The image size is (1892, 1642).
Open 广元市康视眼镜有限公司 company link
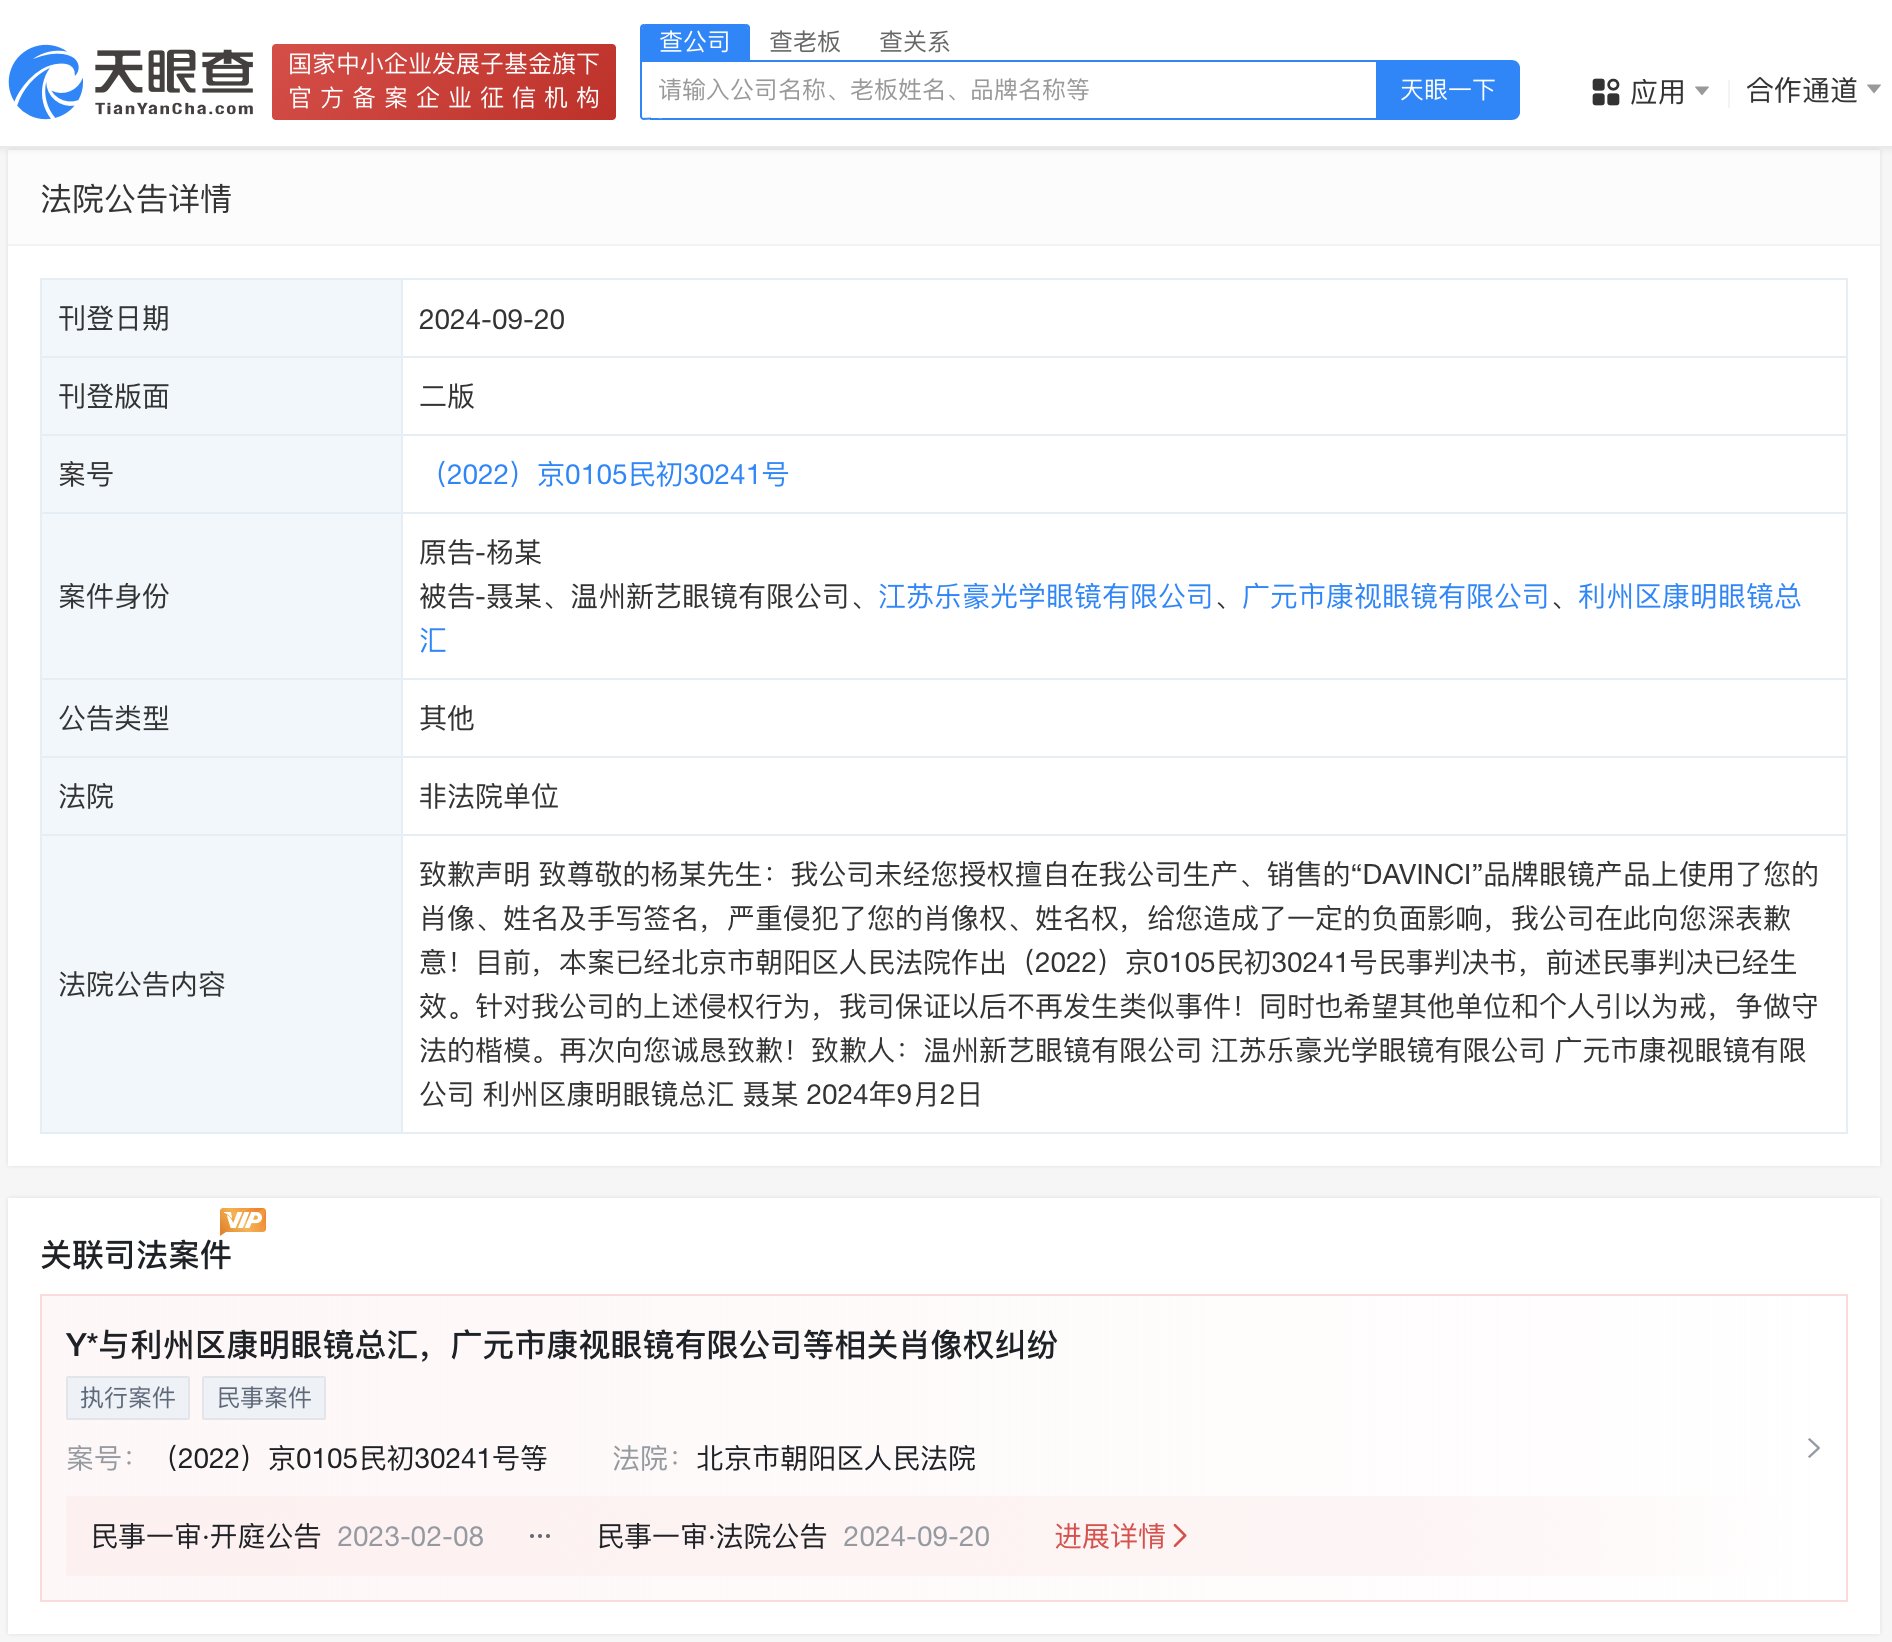pyautogui.click(x=1395, y=596)
